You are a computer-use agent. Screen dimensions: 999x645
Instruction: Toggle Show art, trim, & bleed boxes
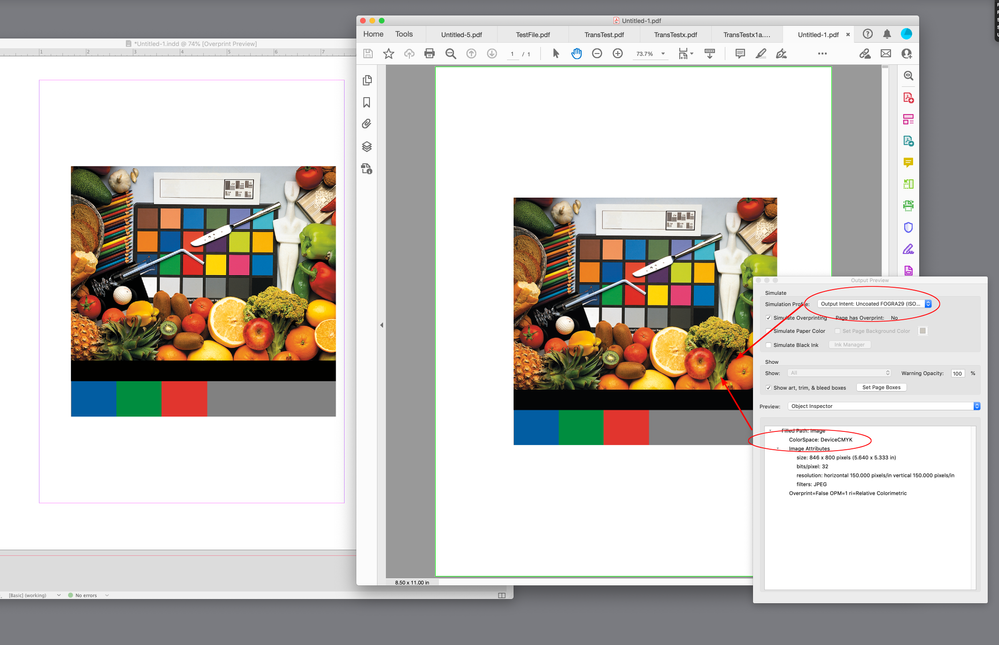pyautogui.click(x=768, y=388)
